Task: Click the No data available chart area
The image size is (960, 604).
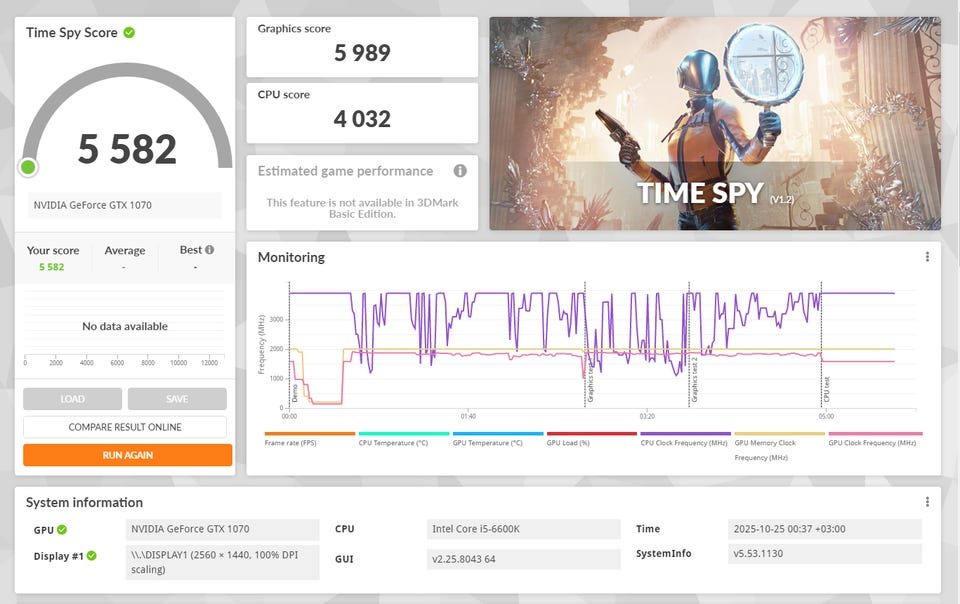Action: coord(125,326)
